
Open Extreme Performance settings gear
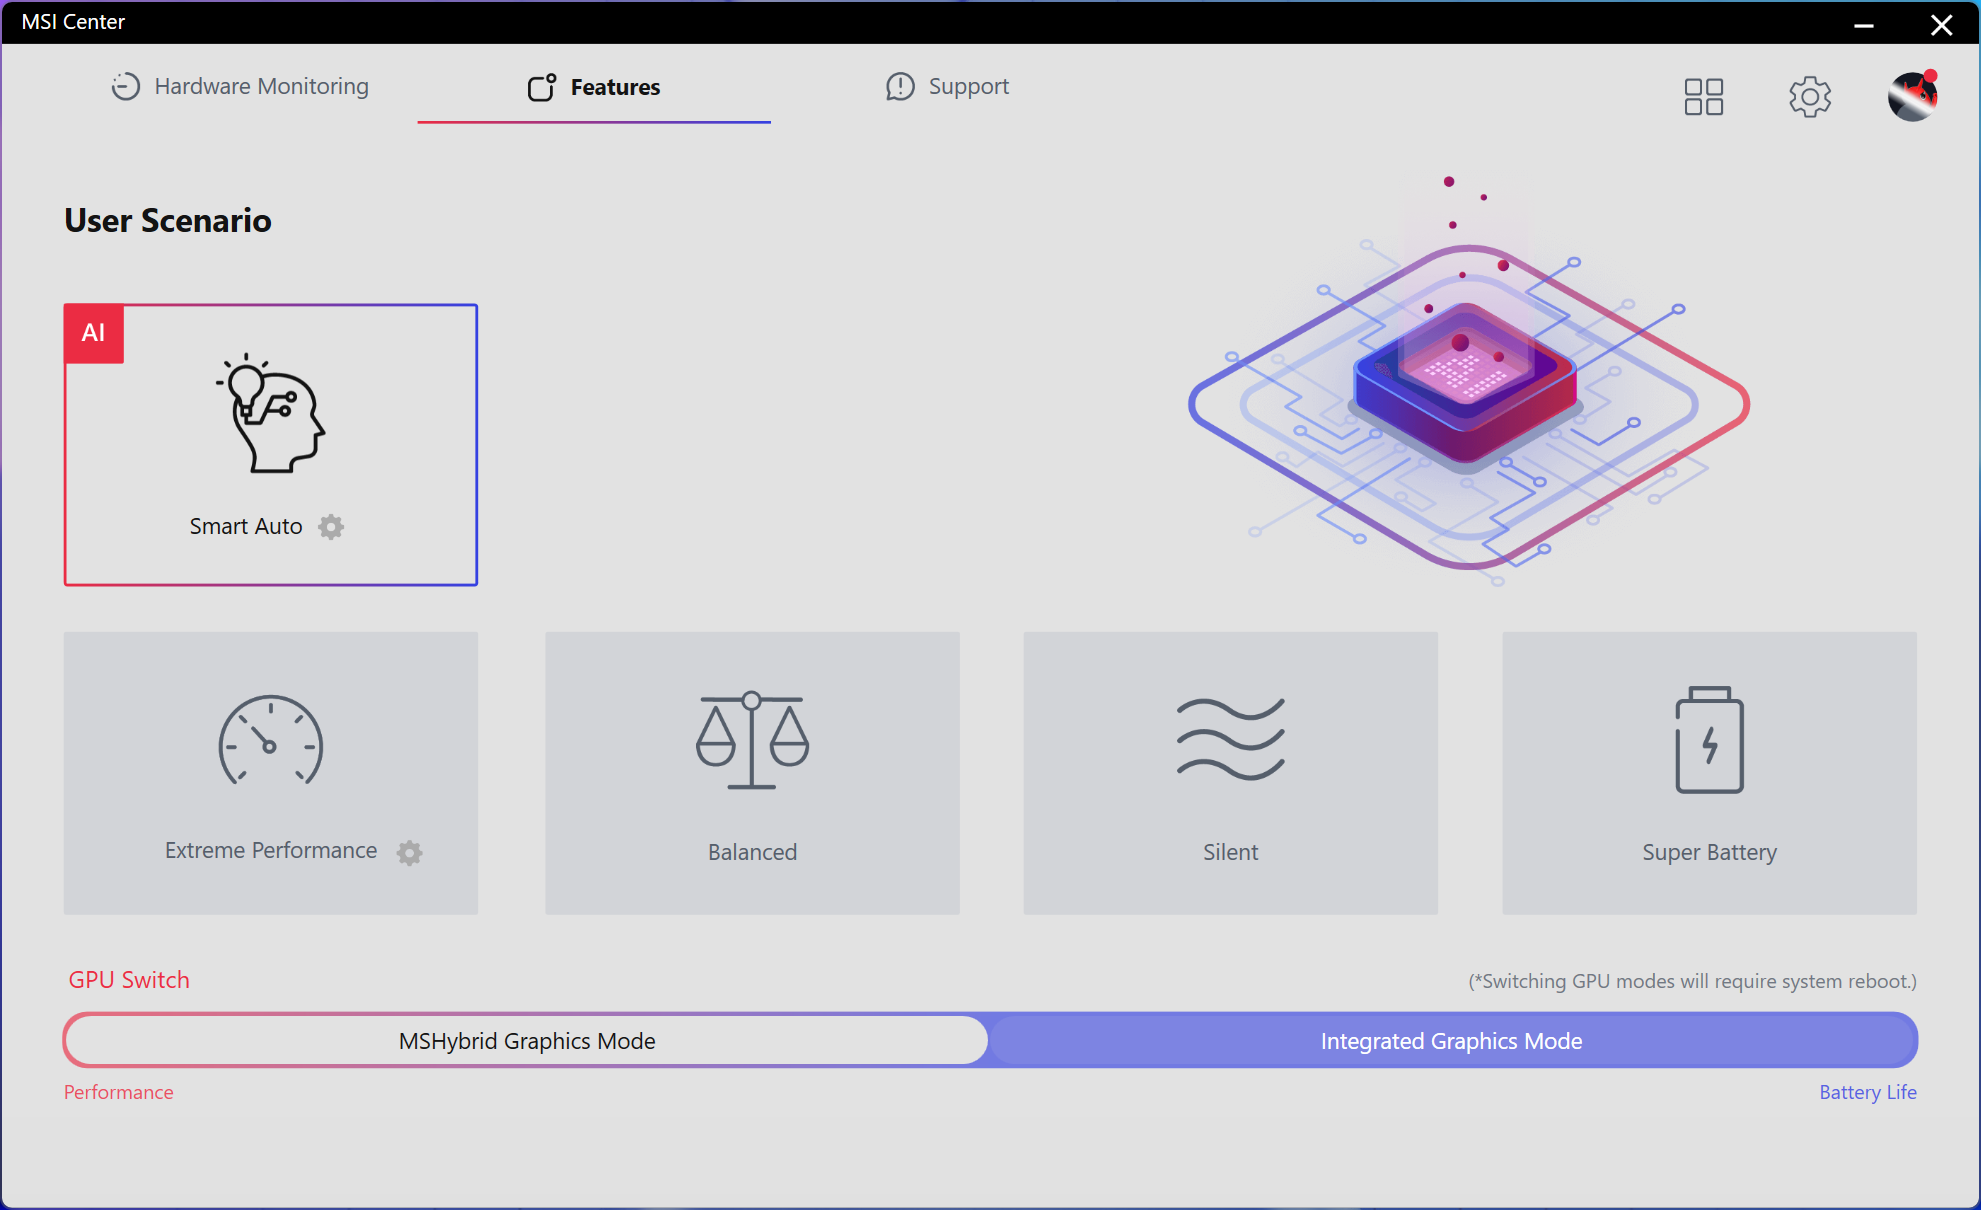(409, 852)
